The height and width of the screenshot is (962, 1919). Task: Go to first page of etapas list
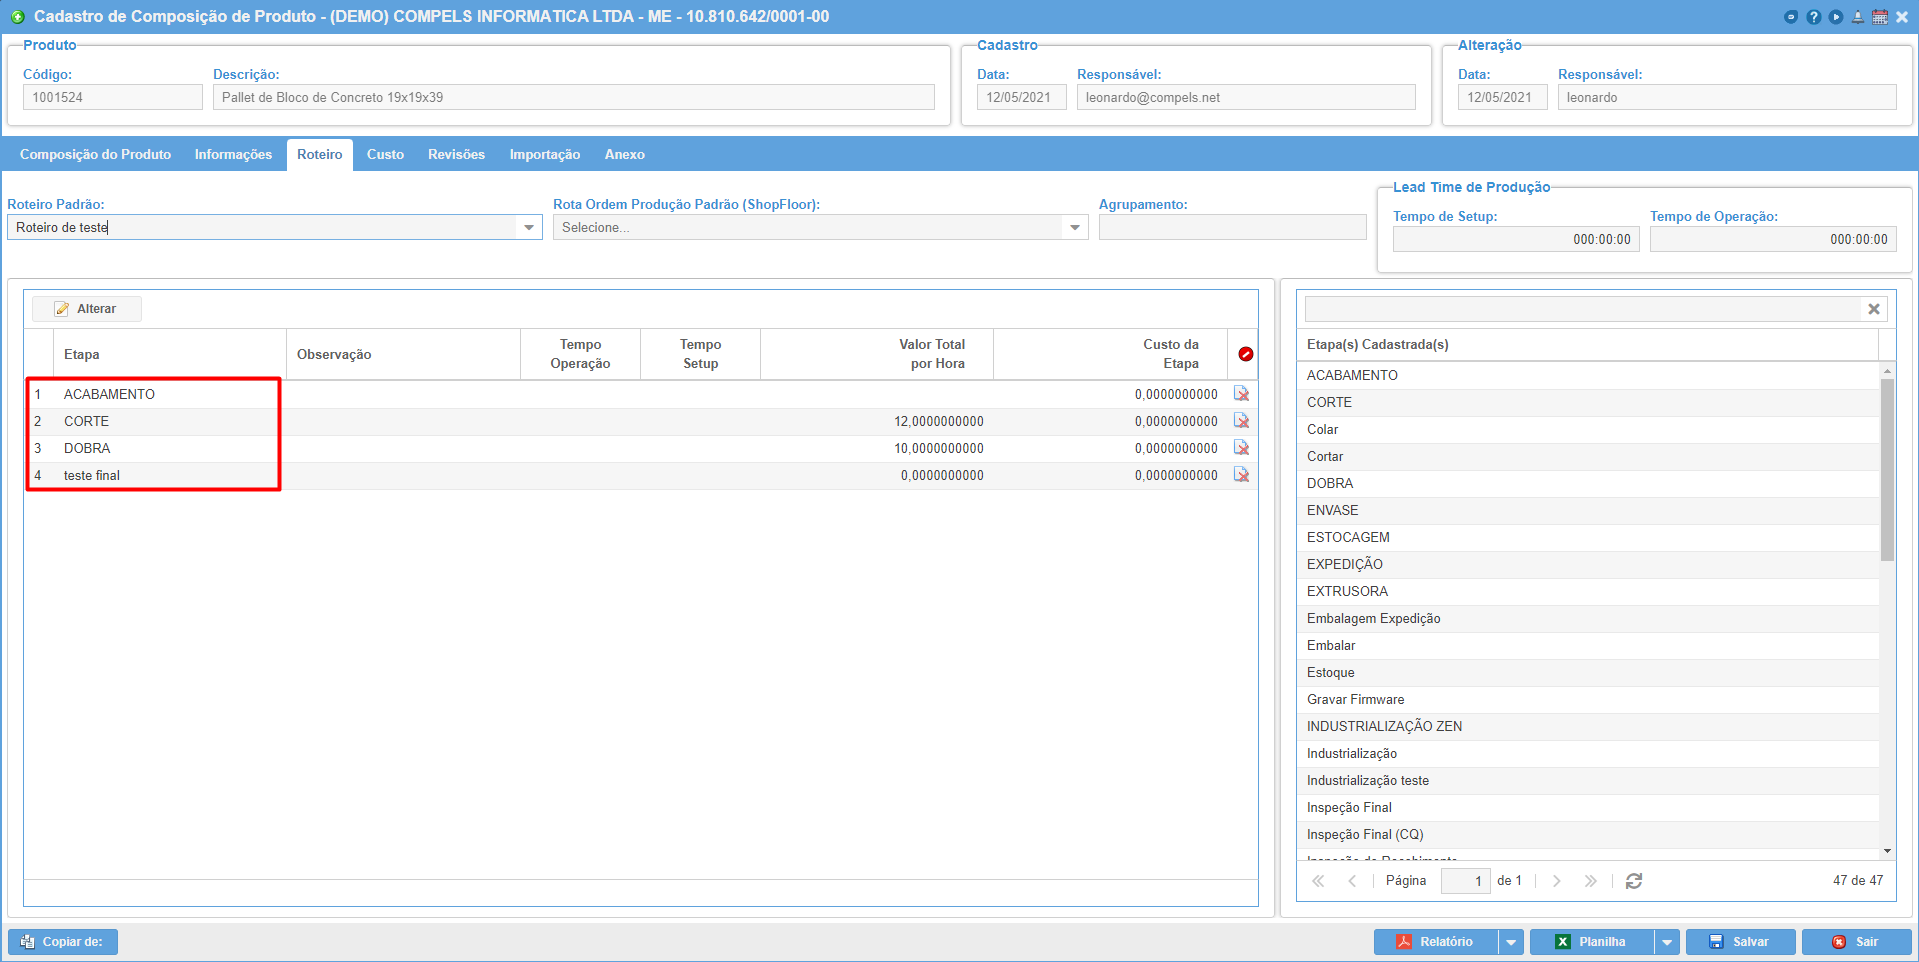point(1319,881)
